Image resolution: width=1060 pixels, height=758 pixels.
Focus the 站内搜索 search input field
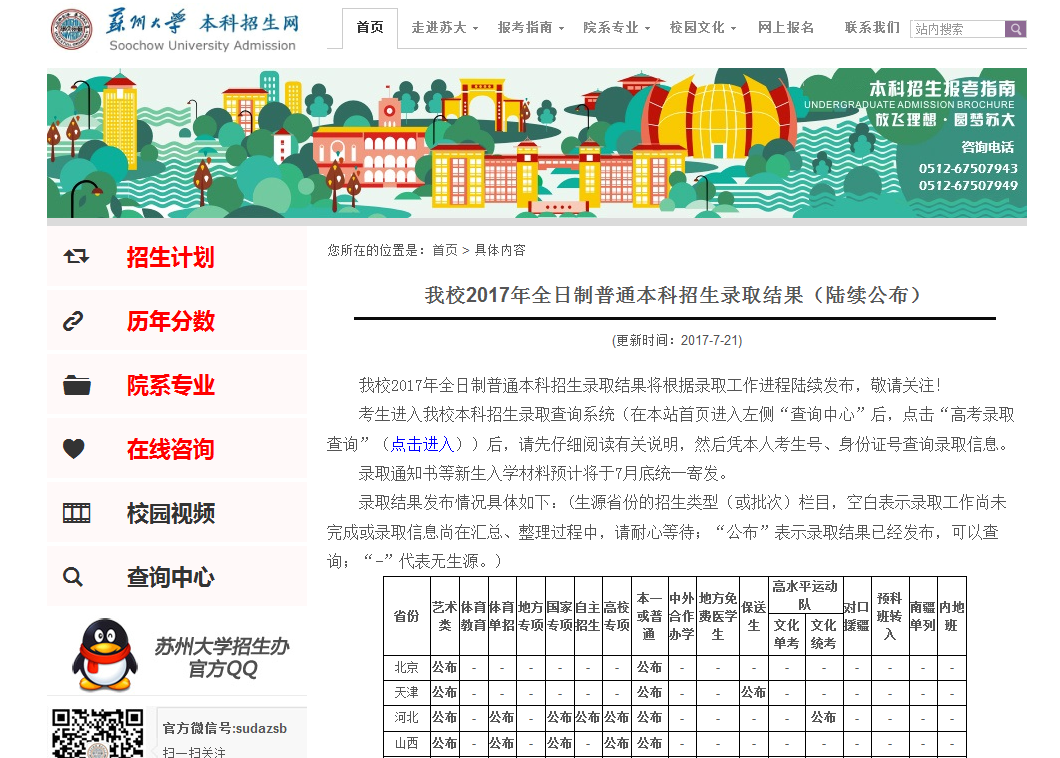click(957, 29)
